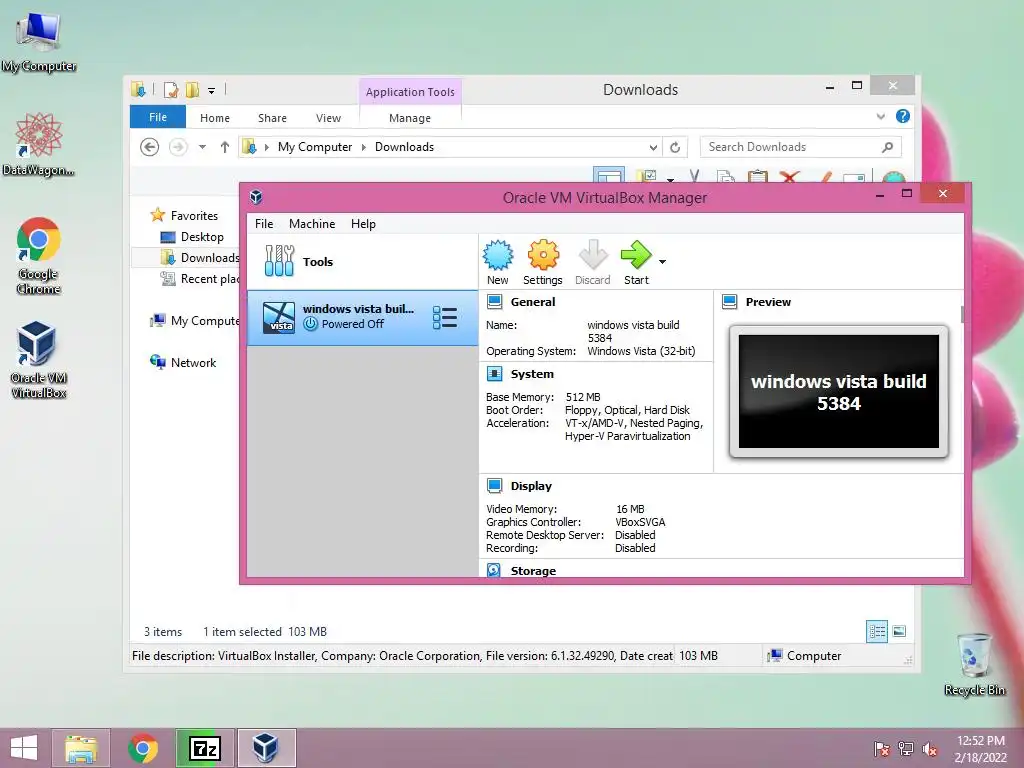
Task: Switch to Home tab in Downloads window
Action: click(215, 118)
